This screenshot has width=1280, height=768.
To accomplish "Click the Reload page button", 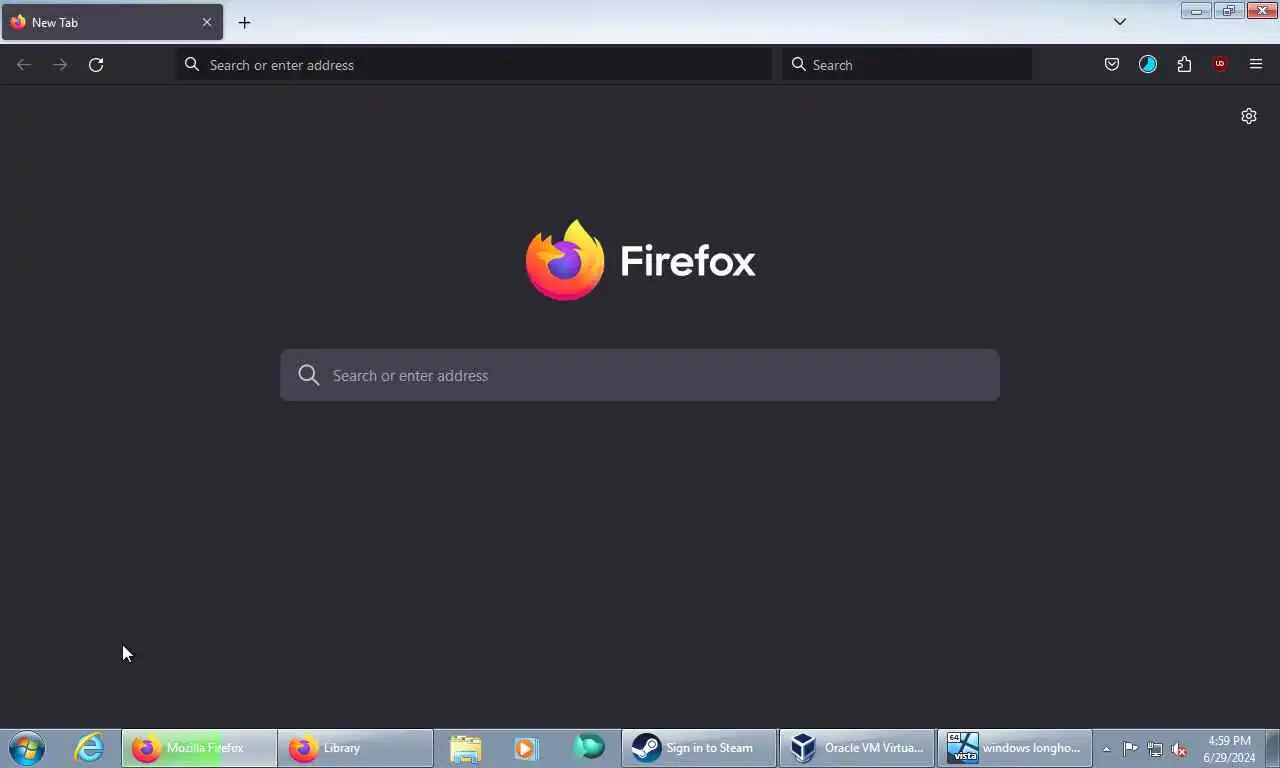I will pyautogui.click(x=96, y=65).
